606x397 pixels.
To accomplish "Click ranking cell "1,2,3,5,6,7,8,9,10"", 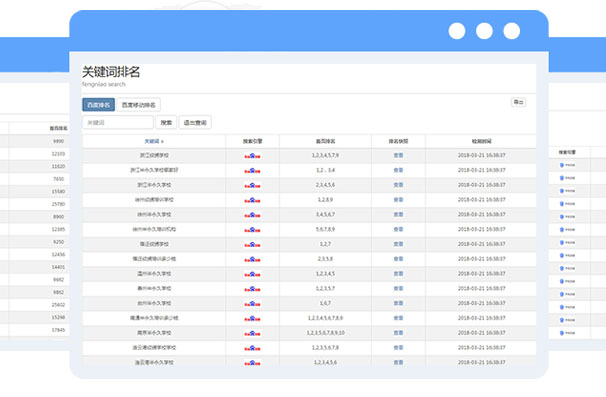I will point(325,333).
